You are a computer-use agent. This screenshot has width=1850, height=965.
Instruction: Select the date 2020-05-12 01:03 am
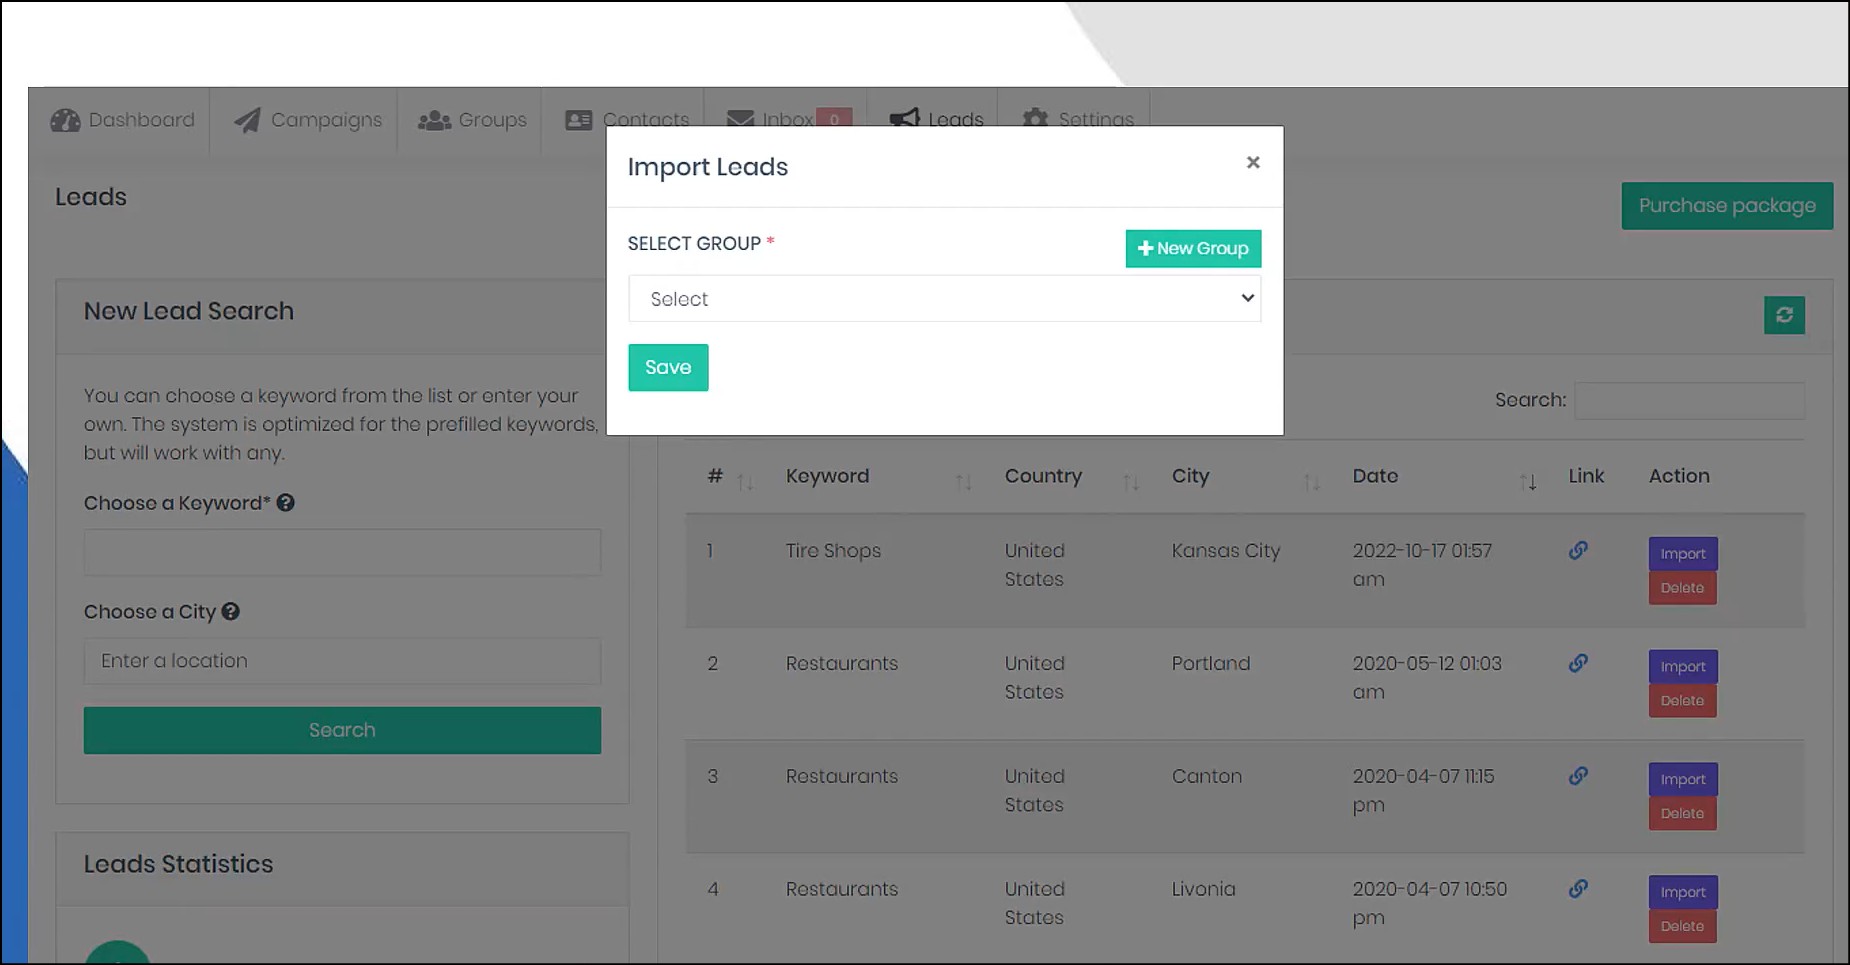pyautogui.click(x=1427, y=678)
